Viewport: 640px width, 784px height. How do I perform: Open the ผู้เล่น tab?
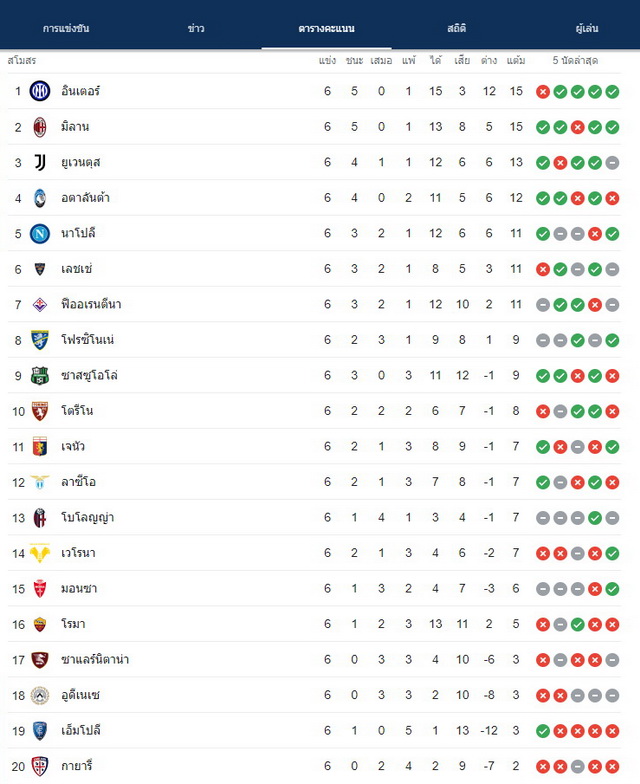pyautogui.click(x=586, y=28)
